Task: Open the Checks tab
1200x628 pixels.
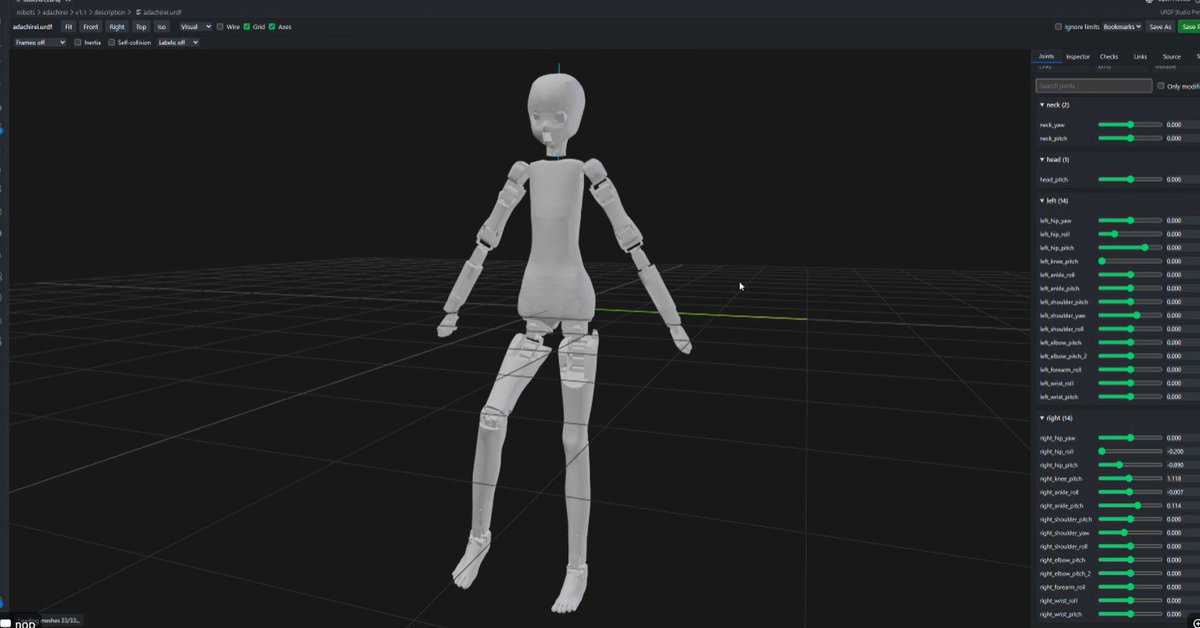Action: click(1109, 57)
